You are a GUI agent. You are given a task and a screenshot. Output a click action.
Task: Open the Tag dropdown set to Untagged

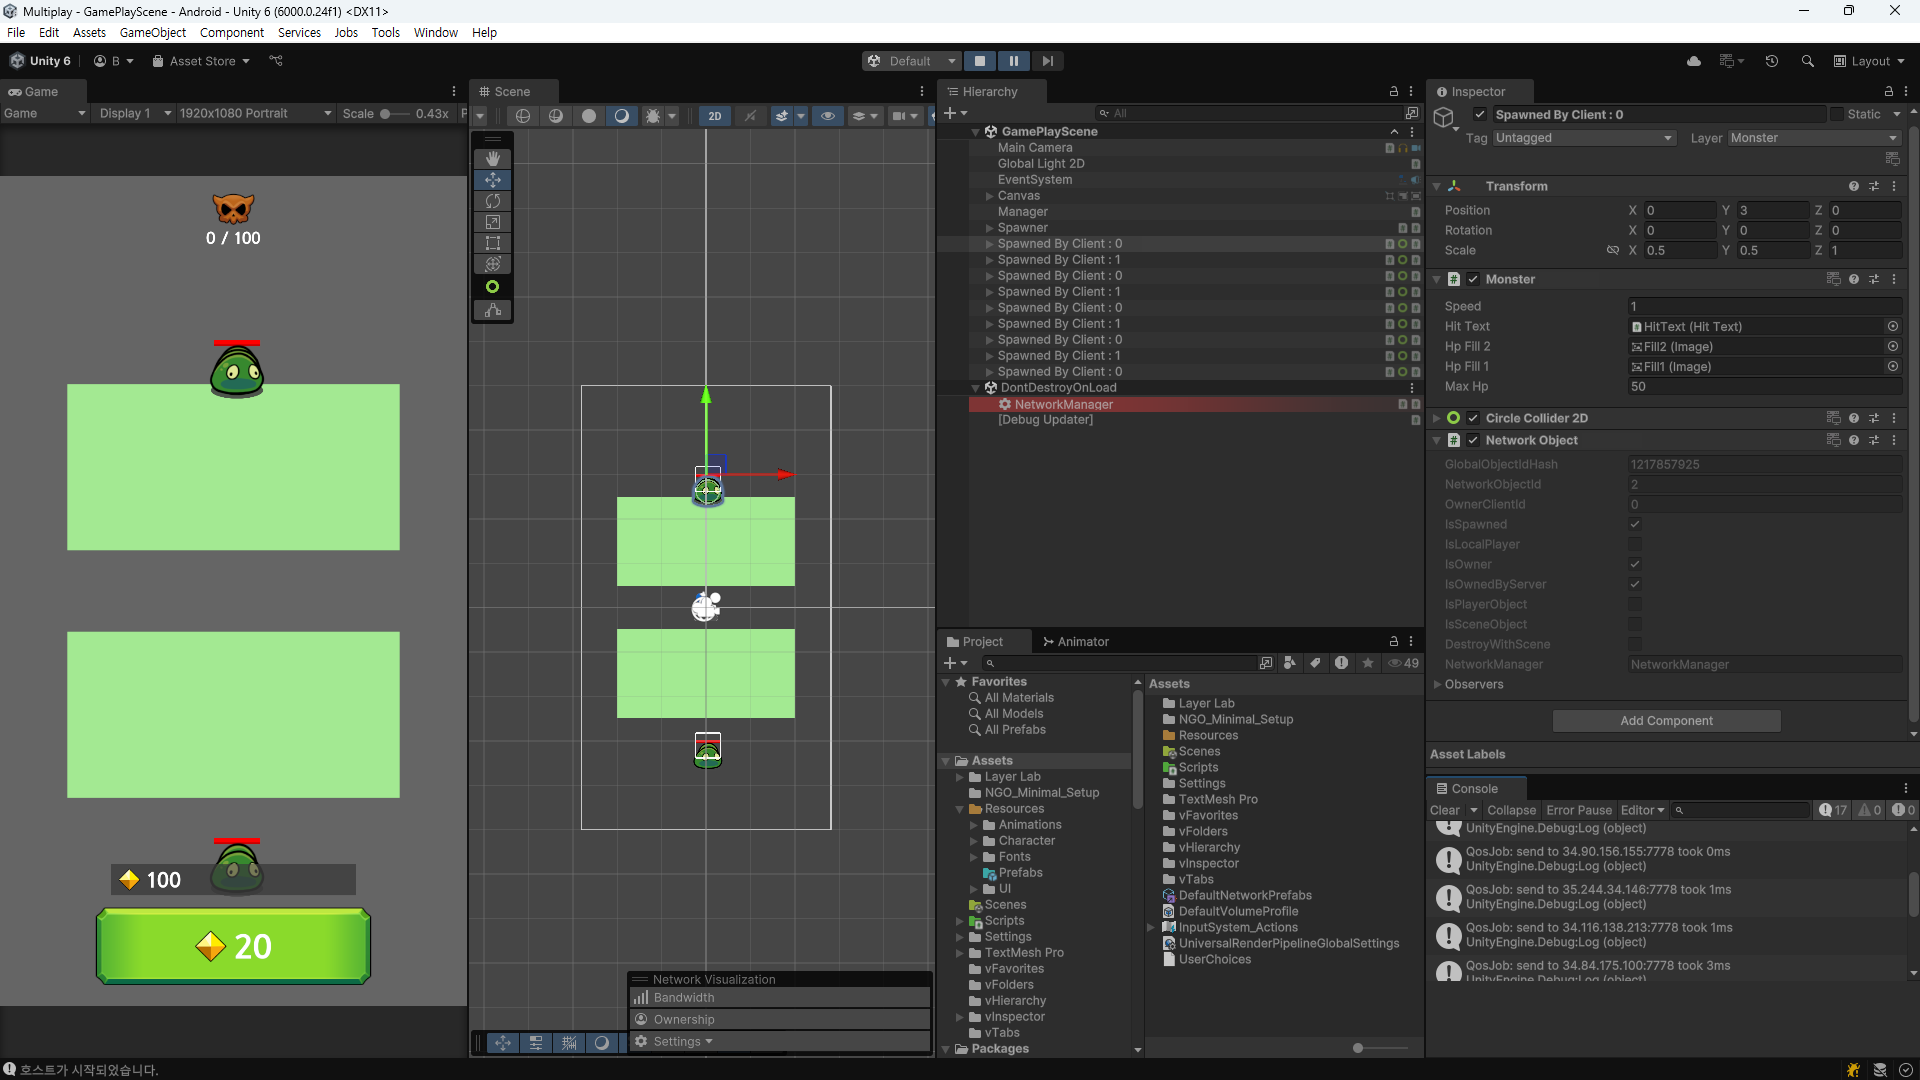pyautogui.click(x=1584, y=138)
